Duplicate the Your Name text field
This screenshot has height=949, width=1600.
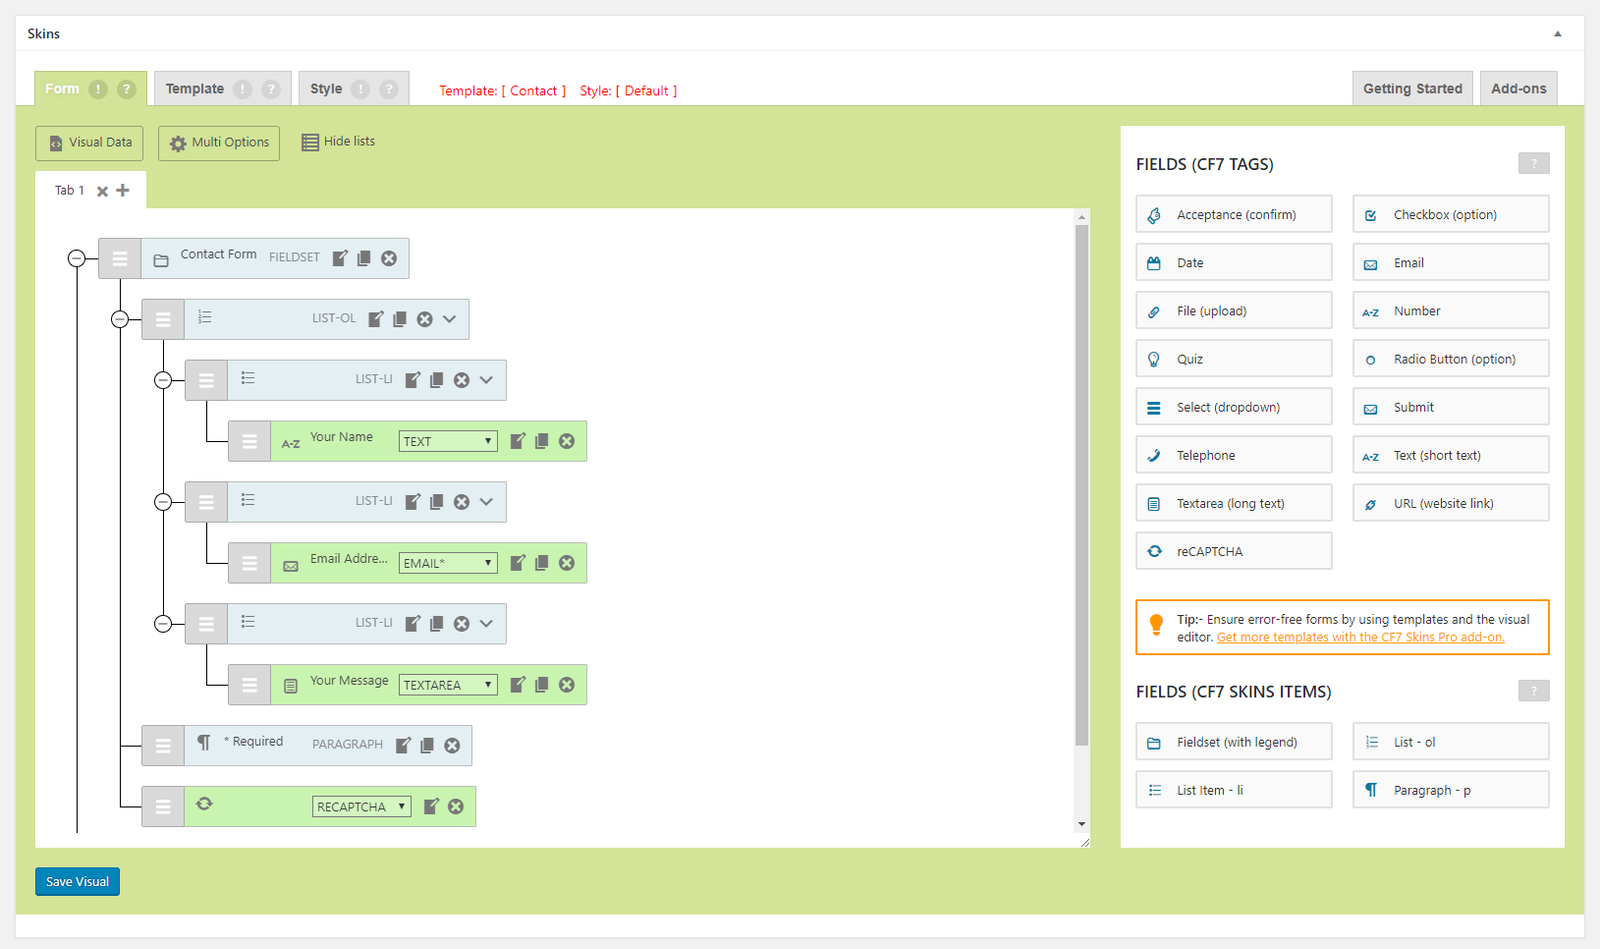pyautogui.click(x=542, y=441)
